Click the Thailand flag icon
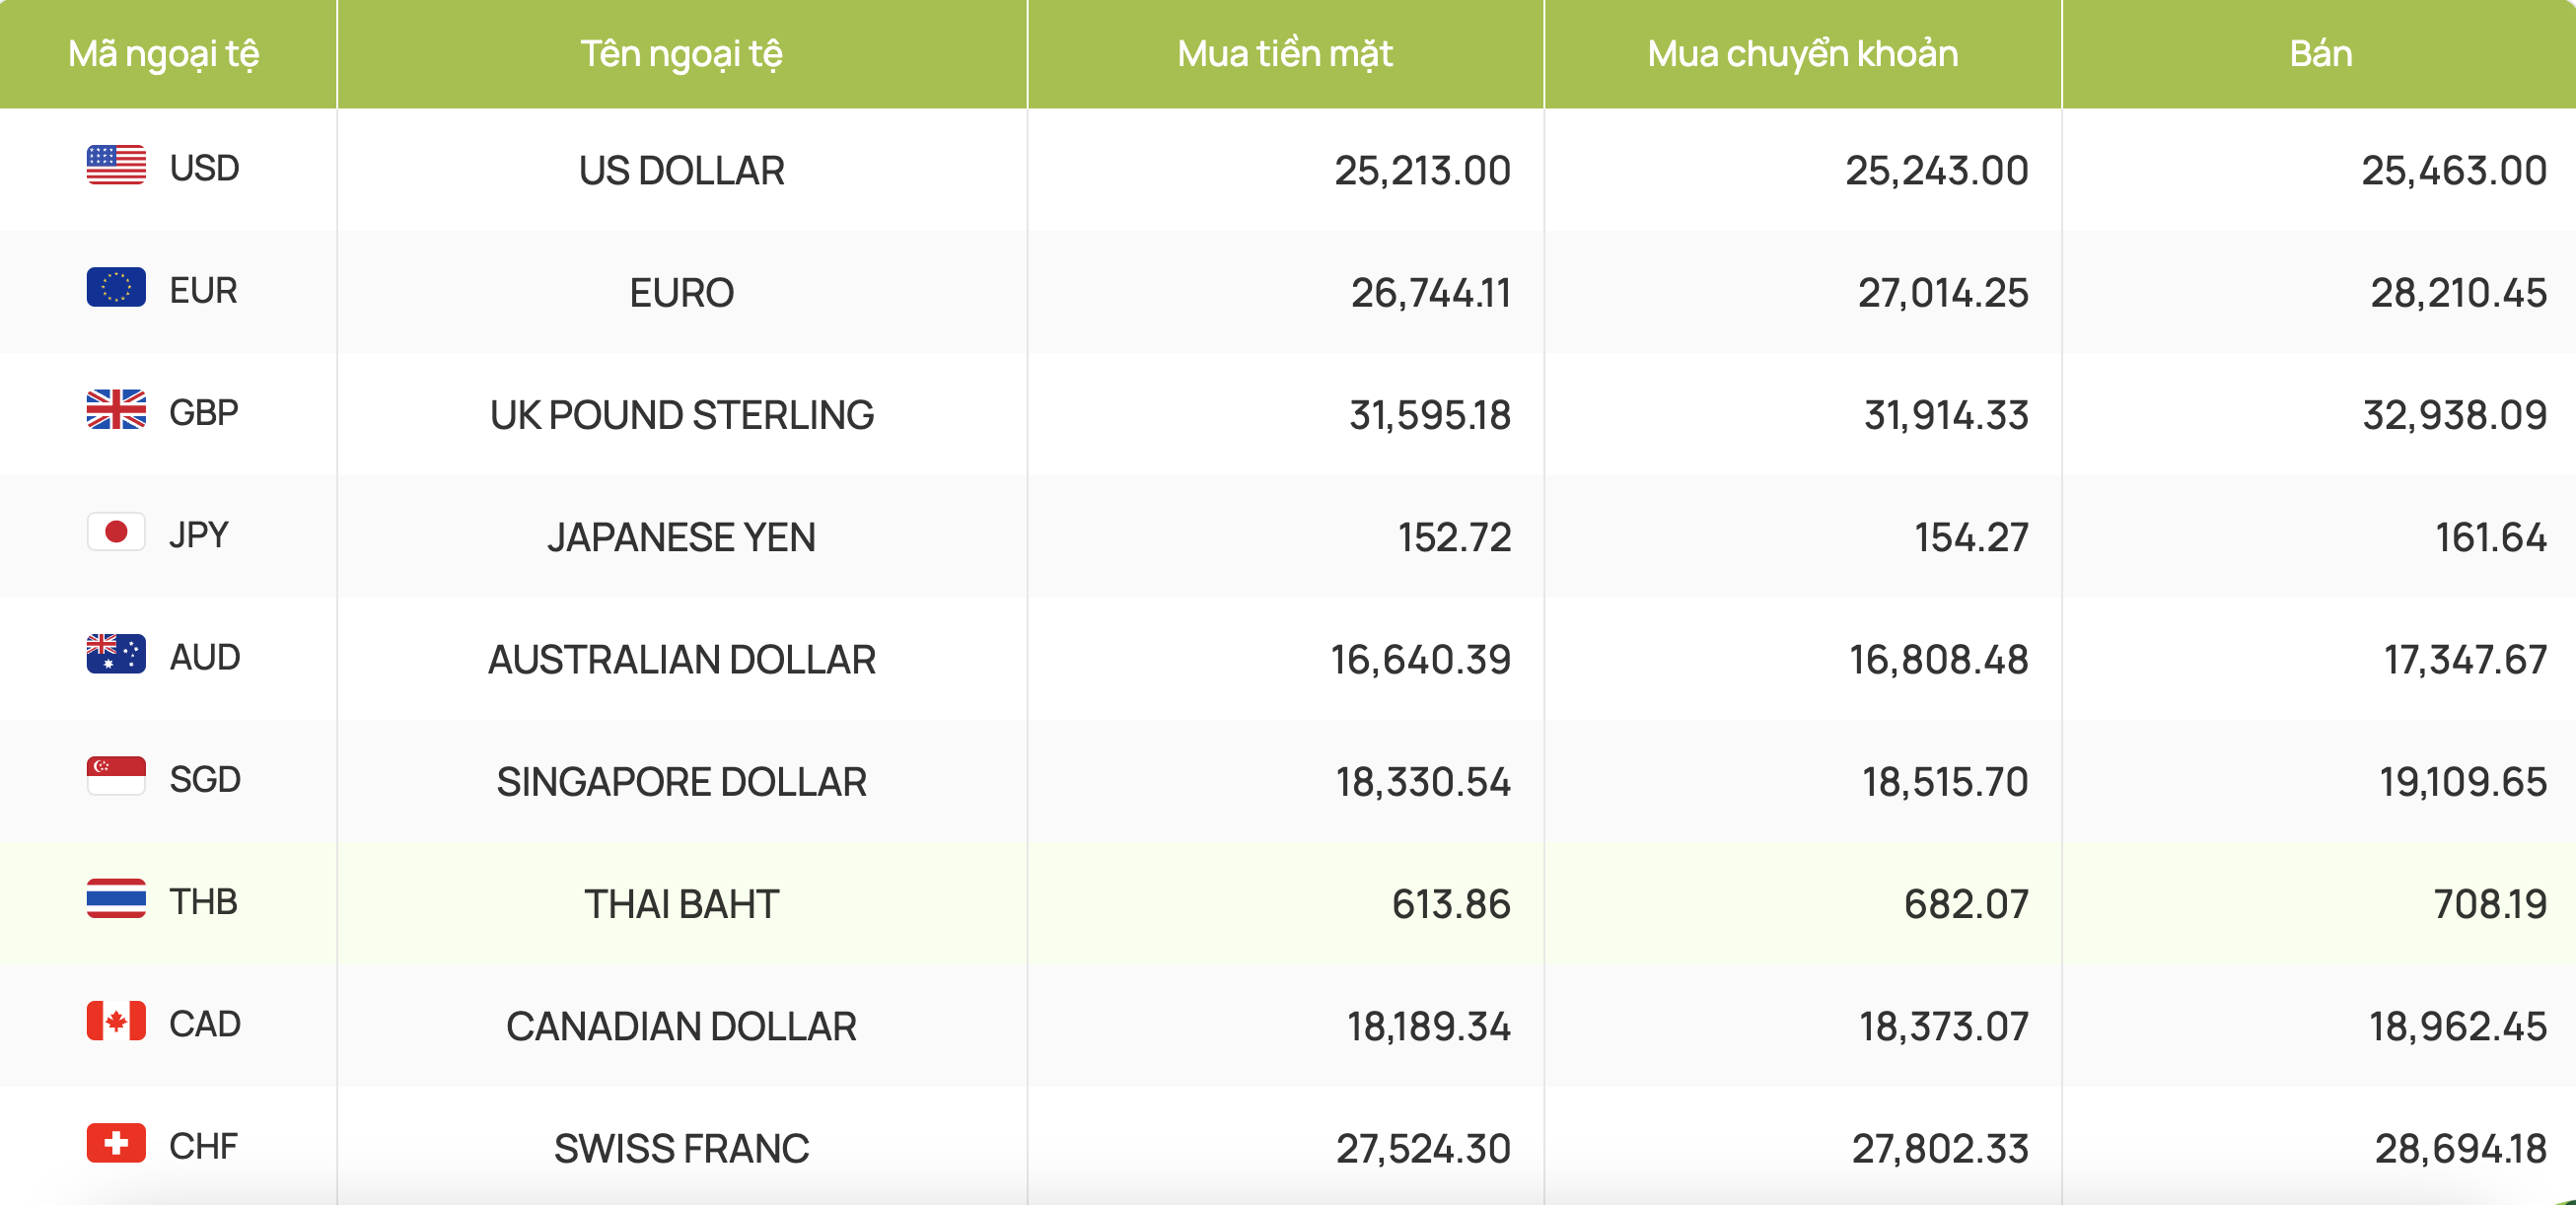The height and width of the screenshot is (1205, 2576). (116, 899)
